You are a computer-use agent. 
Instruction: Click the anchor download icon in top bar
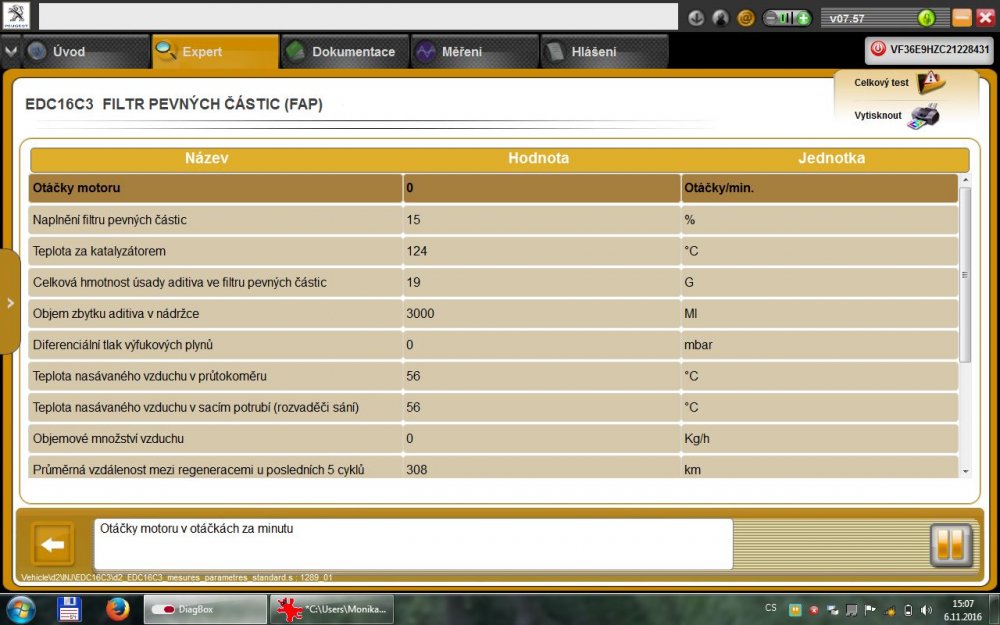coord(697,18)
